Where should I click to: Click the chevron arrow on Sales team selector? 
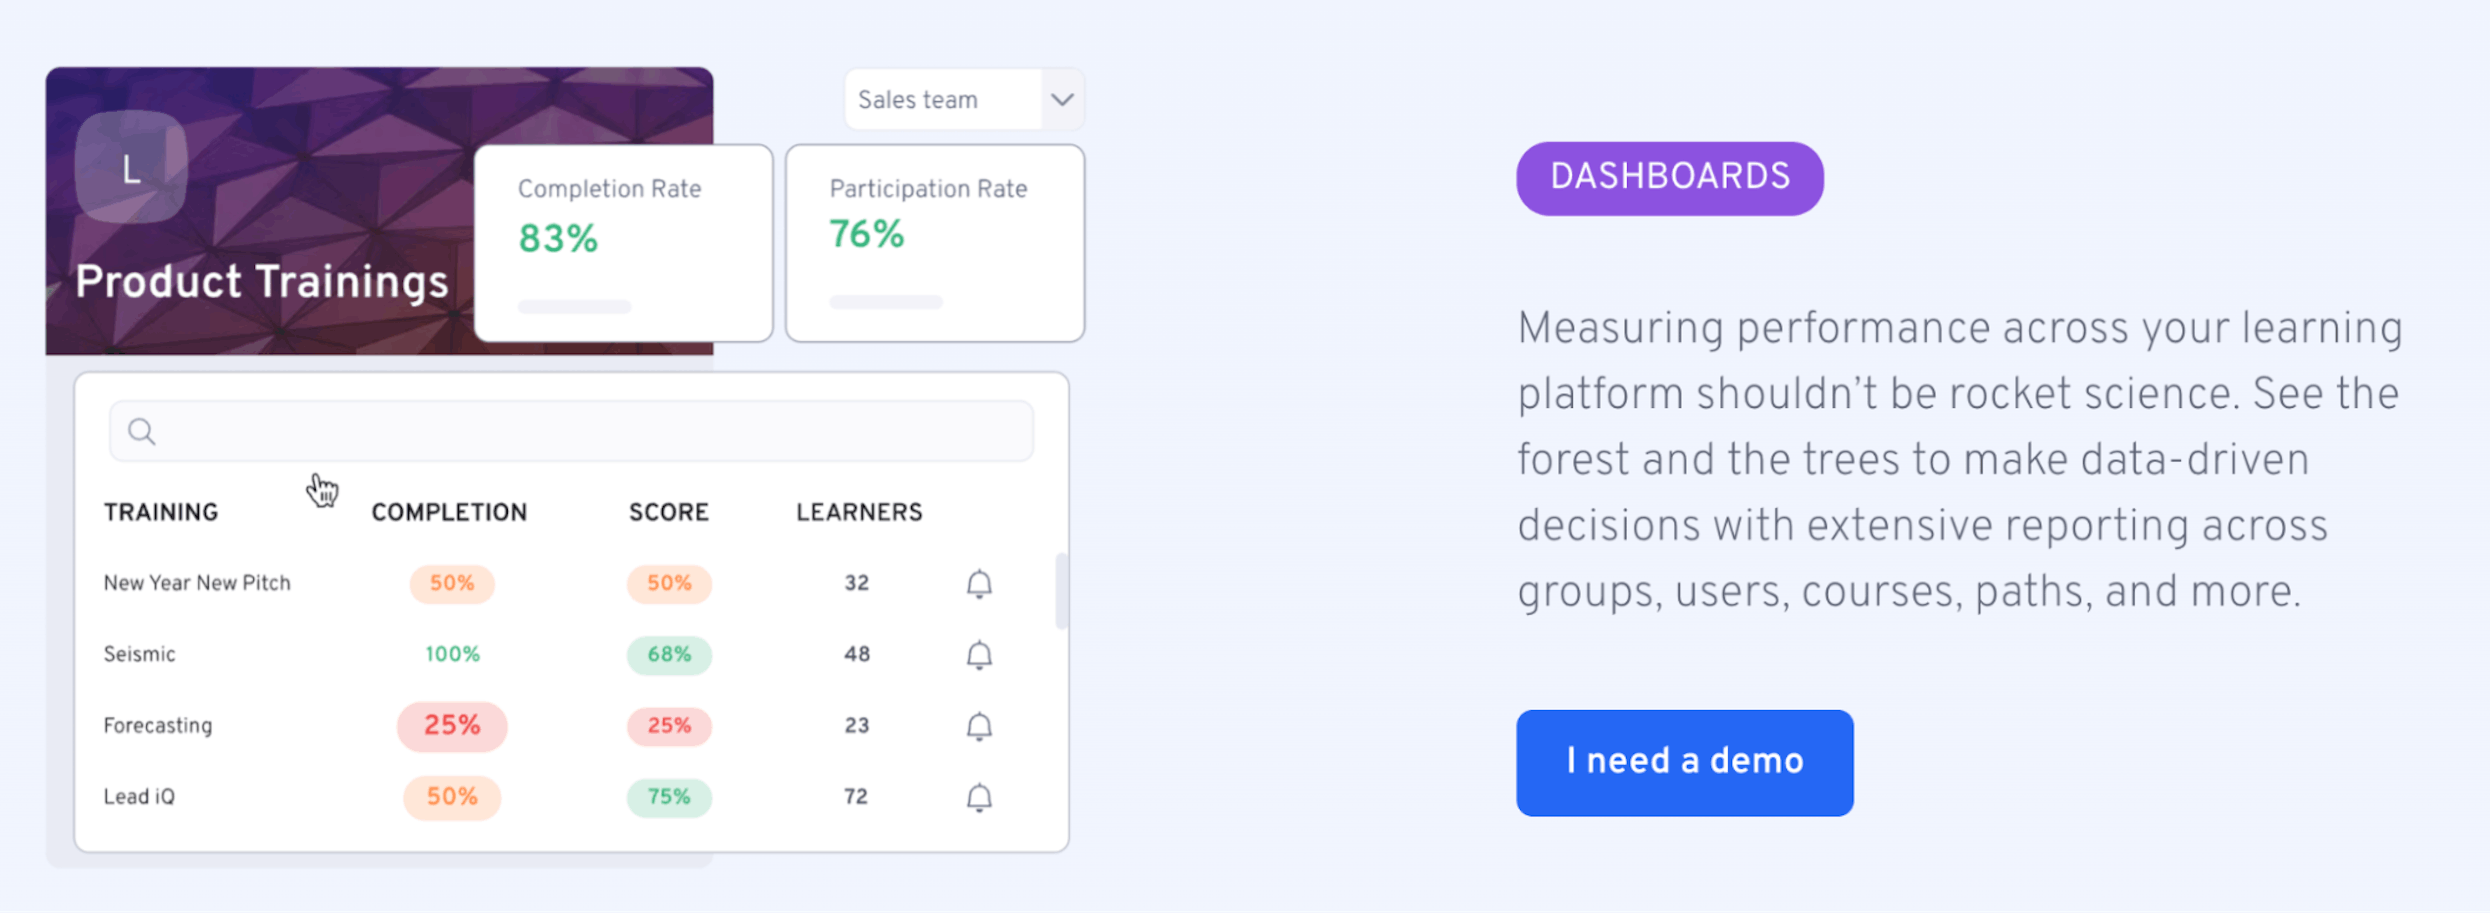coord(1063,99)
